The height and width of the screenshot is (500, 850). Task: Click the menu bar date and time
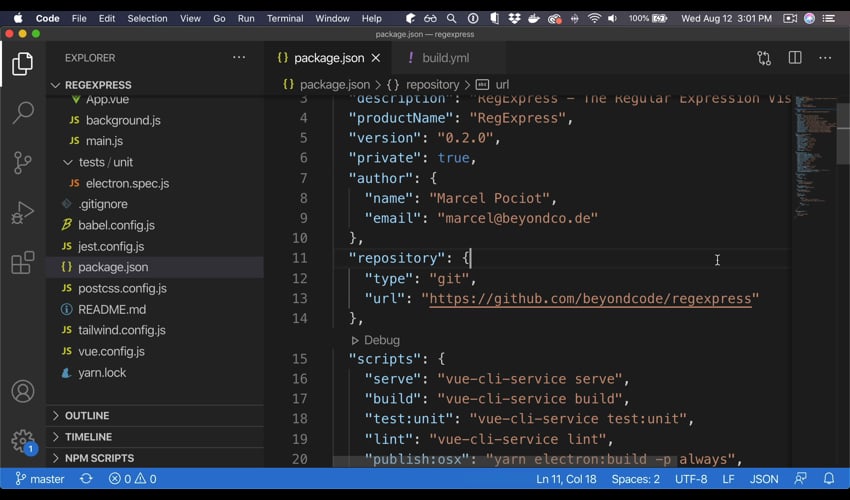(x=726, y=18)
